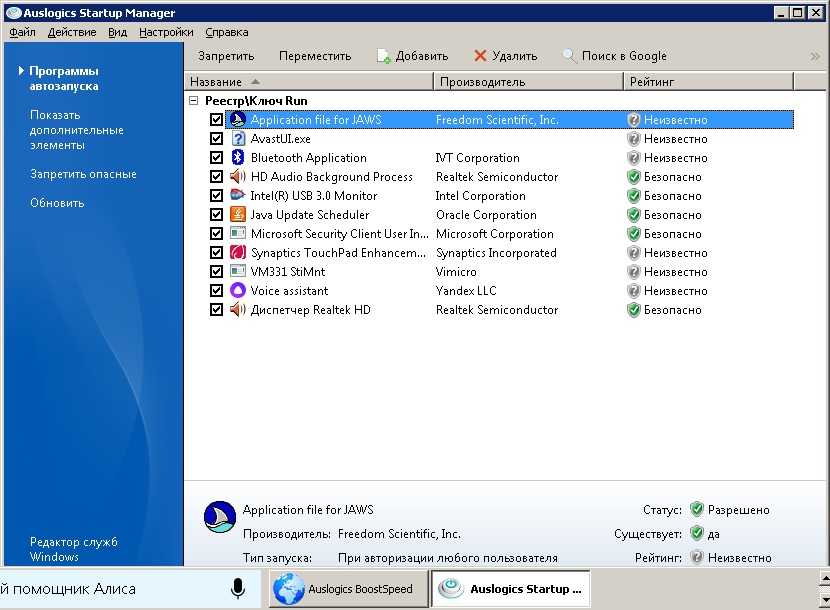
Task: Disable the Intel(R) USB 3.0 Monitor checkbox
Action: pyautogui.click(x=216, y=196)
